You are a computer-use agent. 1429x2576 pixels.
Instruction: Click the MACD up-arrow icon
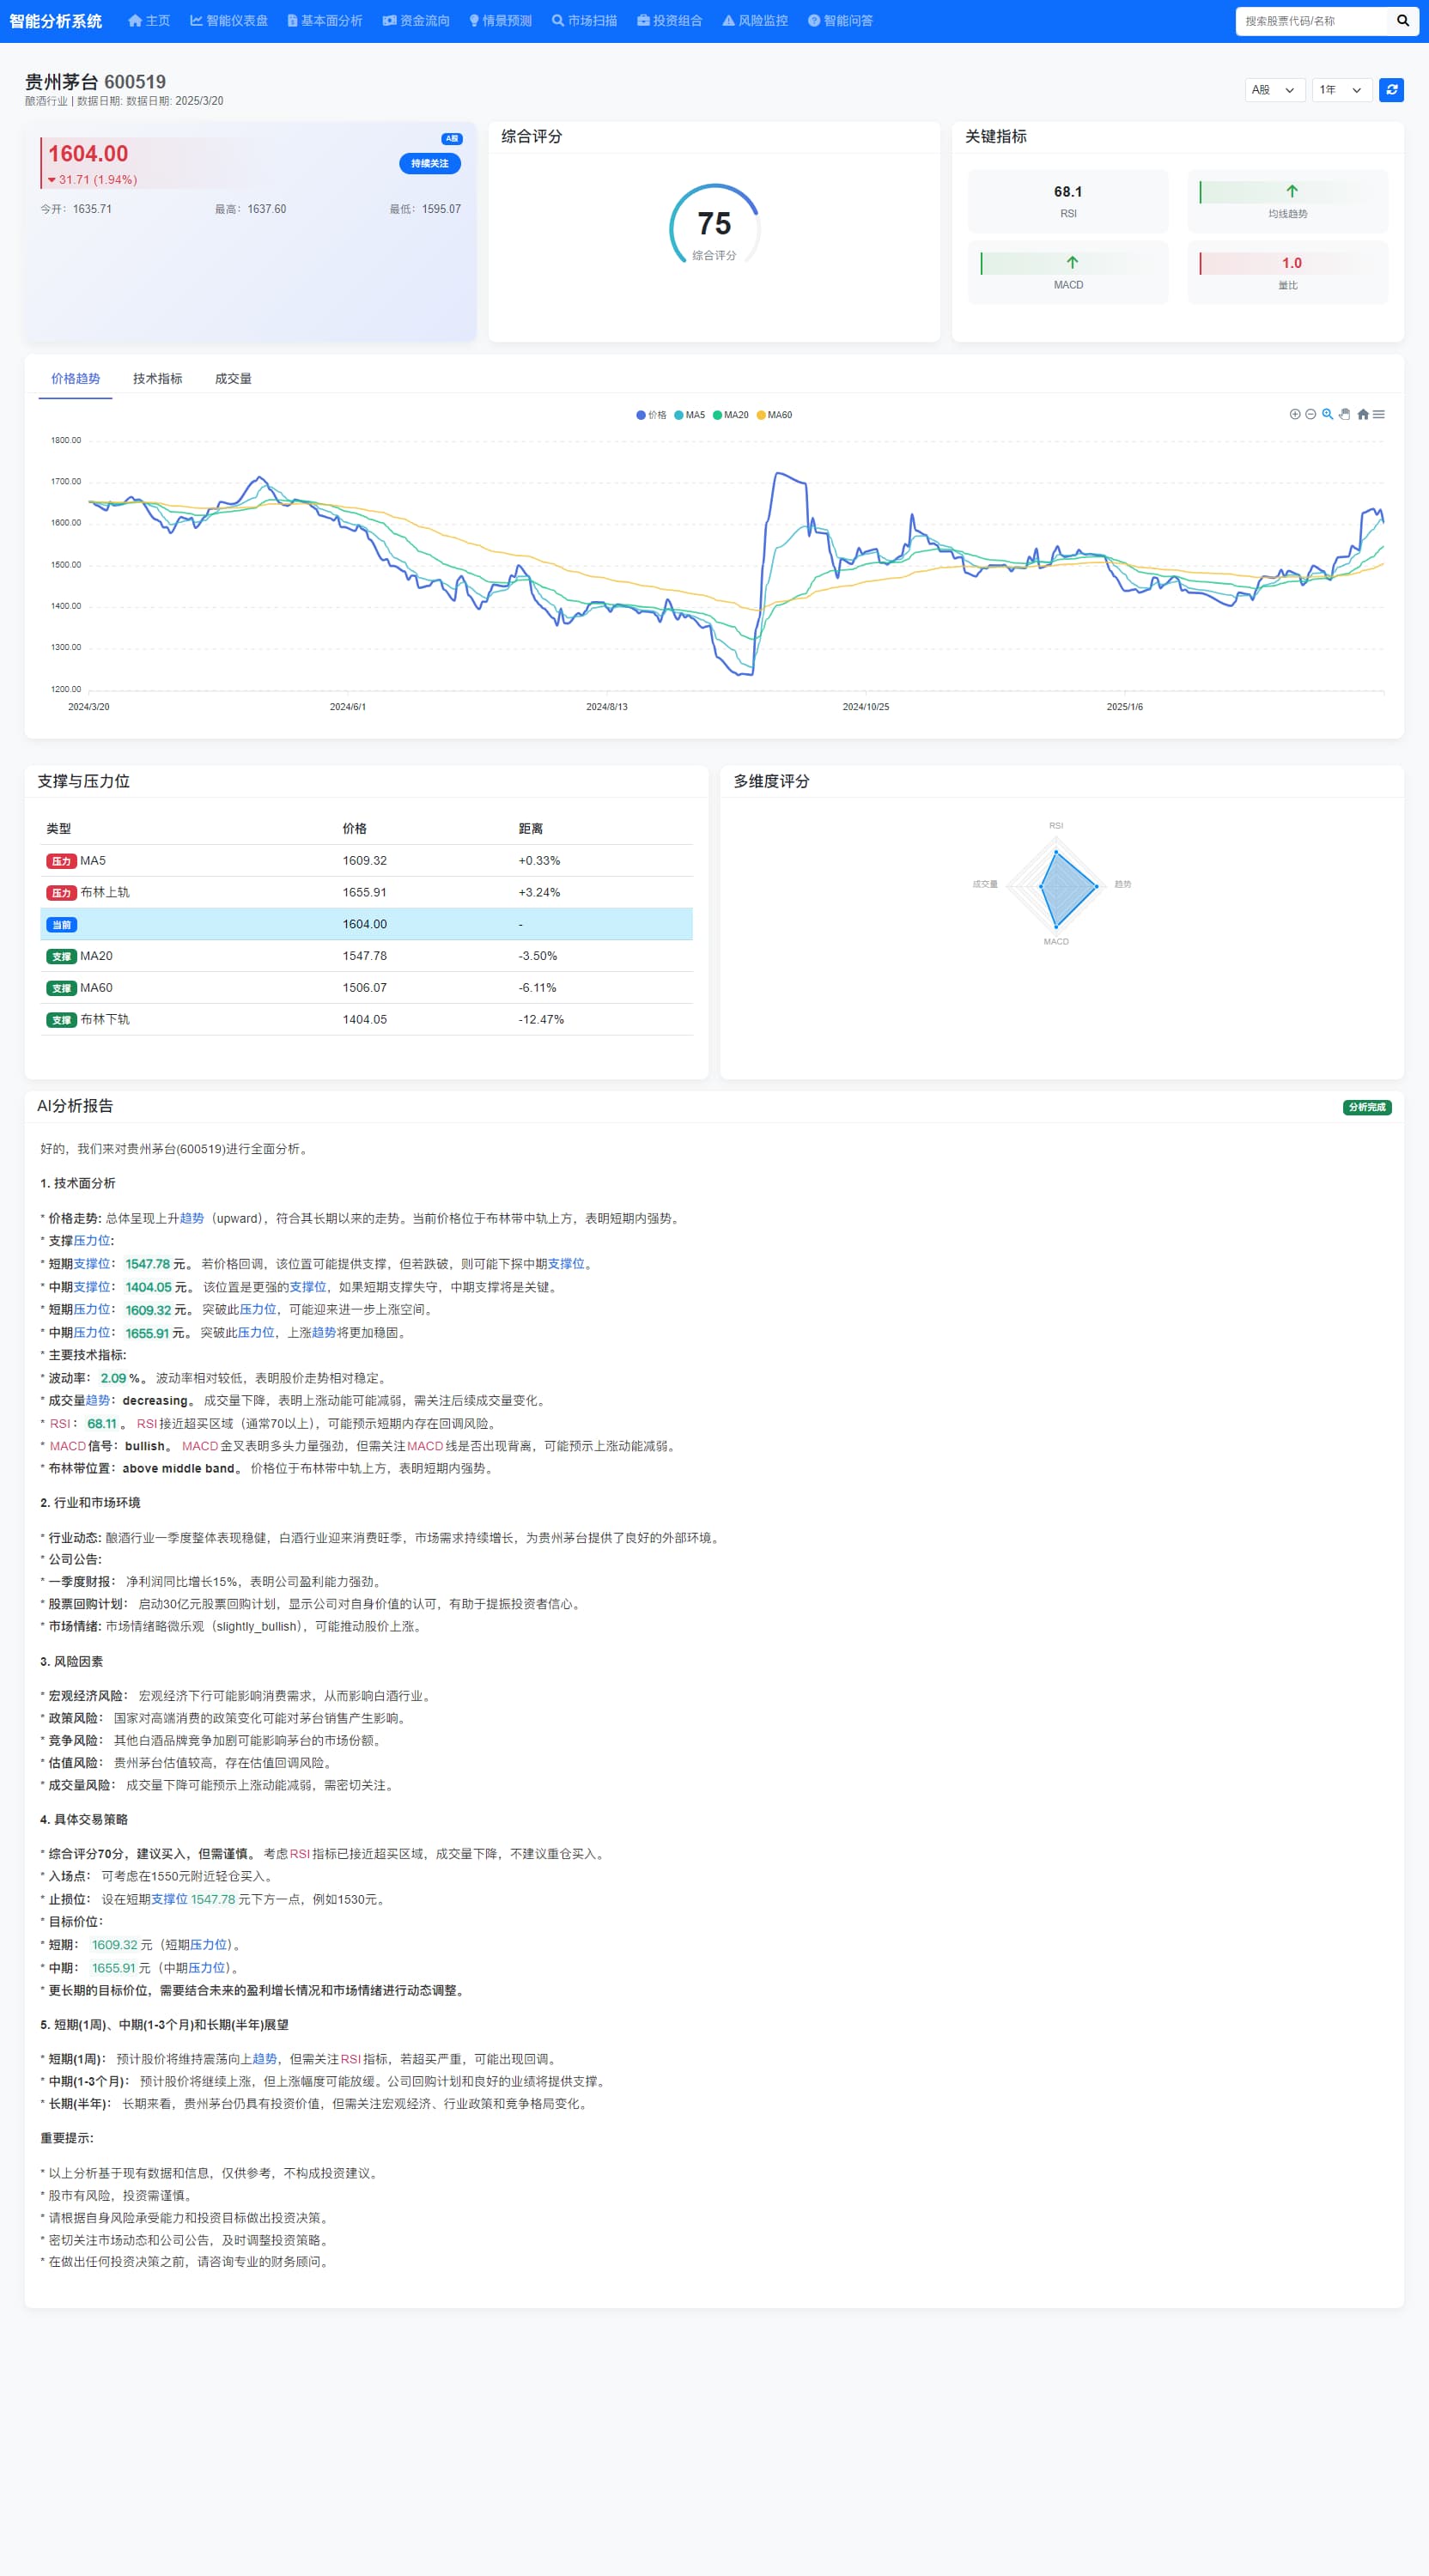(x=1072, y=262)
